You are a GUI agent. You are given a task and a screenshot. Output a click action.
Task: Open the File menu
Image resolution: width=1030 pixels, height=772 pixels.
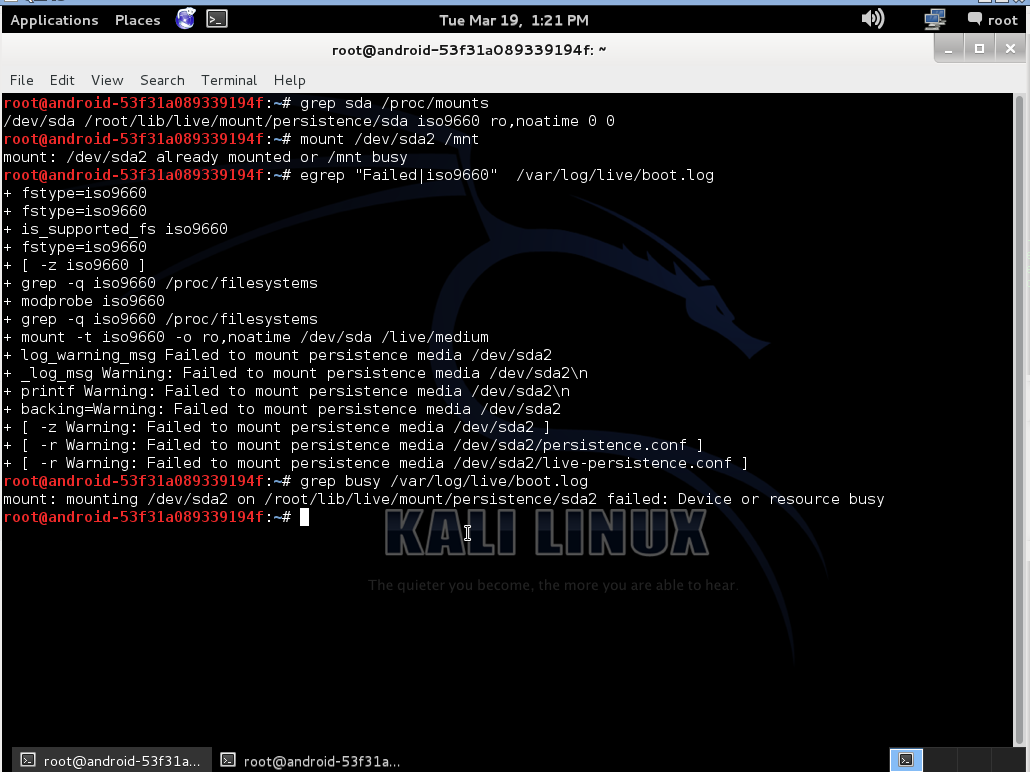pos(22,80)
